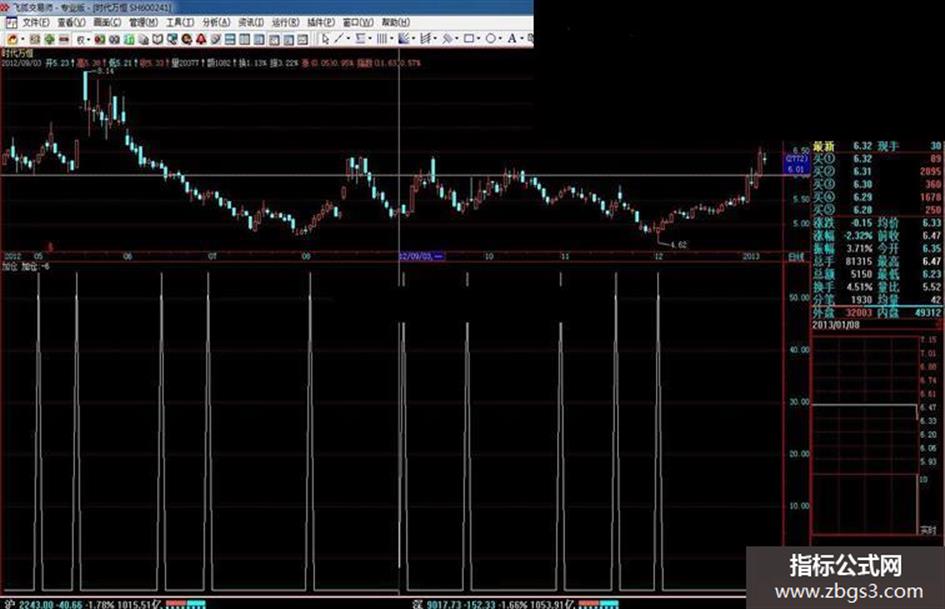Viewport: 945px width, 609px height.
Task: Click the 加仓 indicator label
Action: click(9, 266)
